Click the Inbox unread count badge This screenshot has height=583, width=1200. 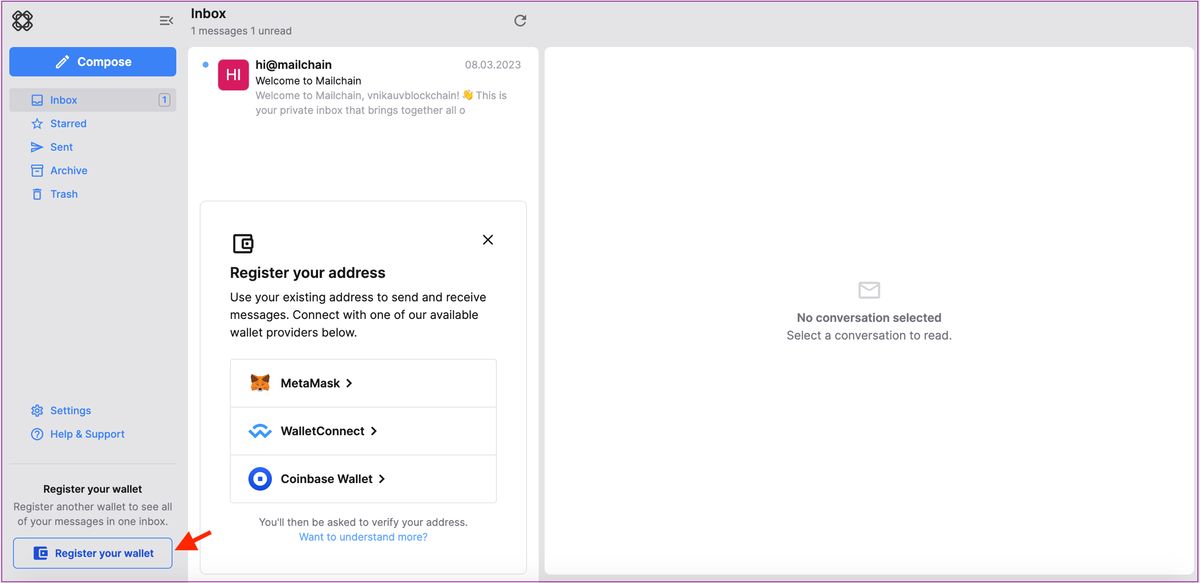[164, 100]
